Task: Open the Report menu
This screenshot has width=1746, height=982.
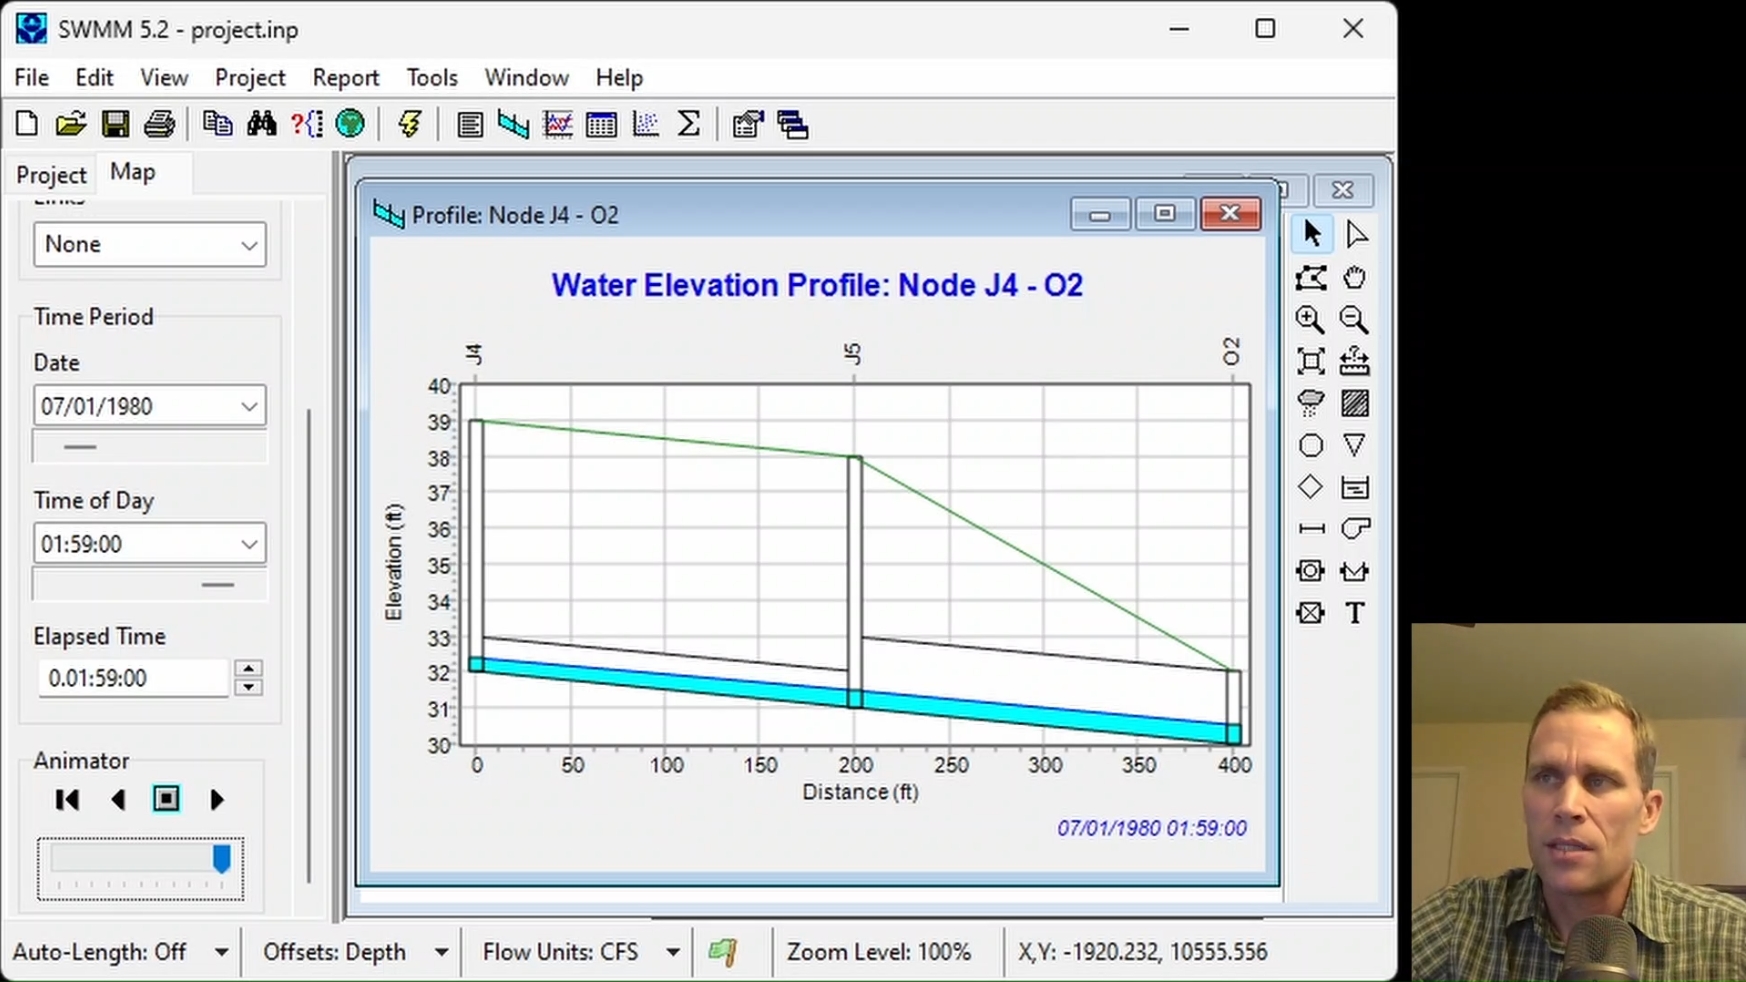Action: 345,77
